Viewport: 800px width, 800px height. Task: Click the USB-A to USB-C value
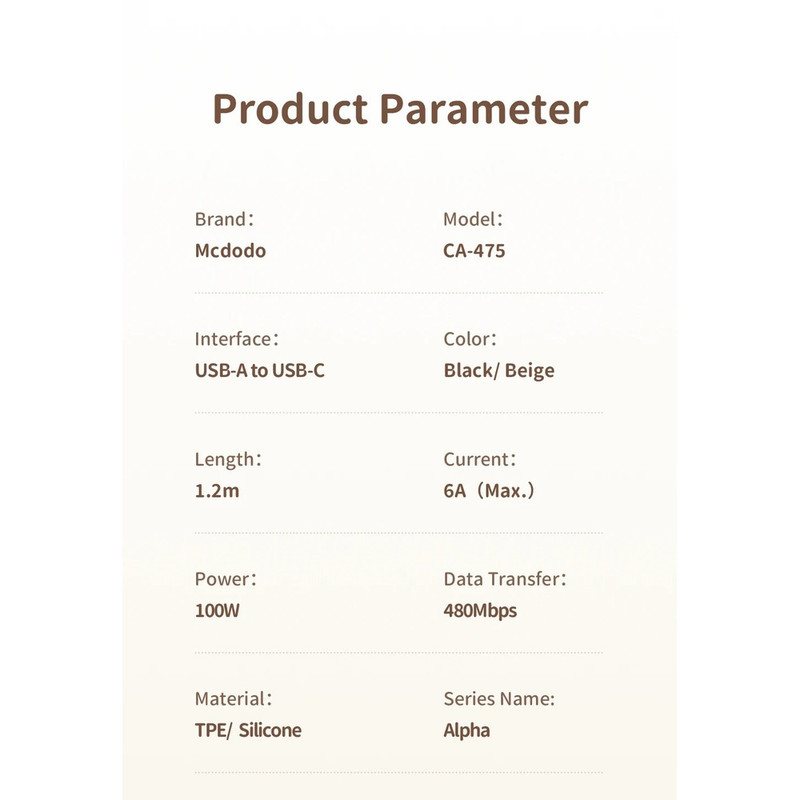[260, 370]
